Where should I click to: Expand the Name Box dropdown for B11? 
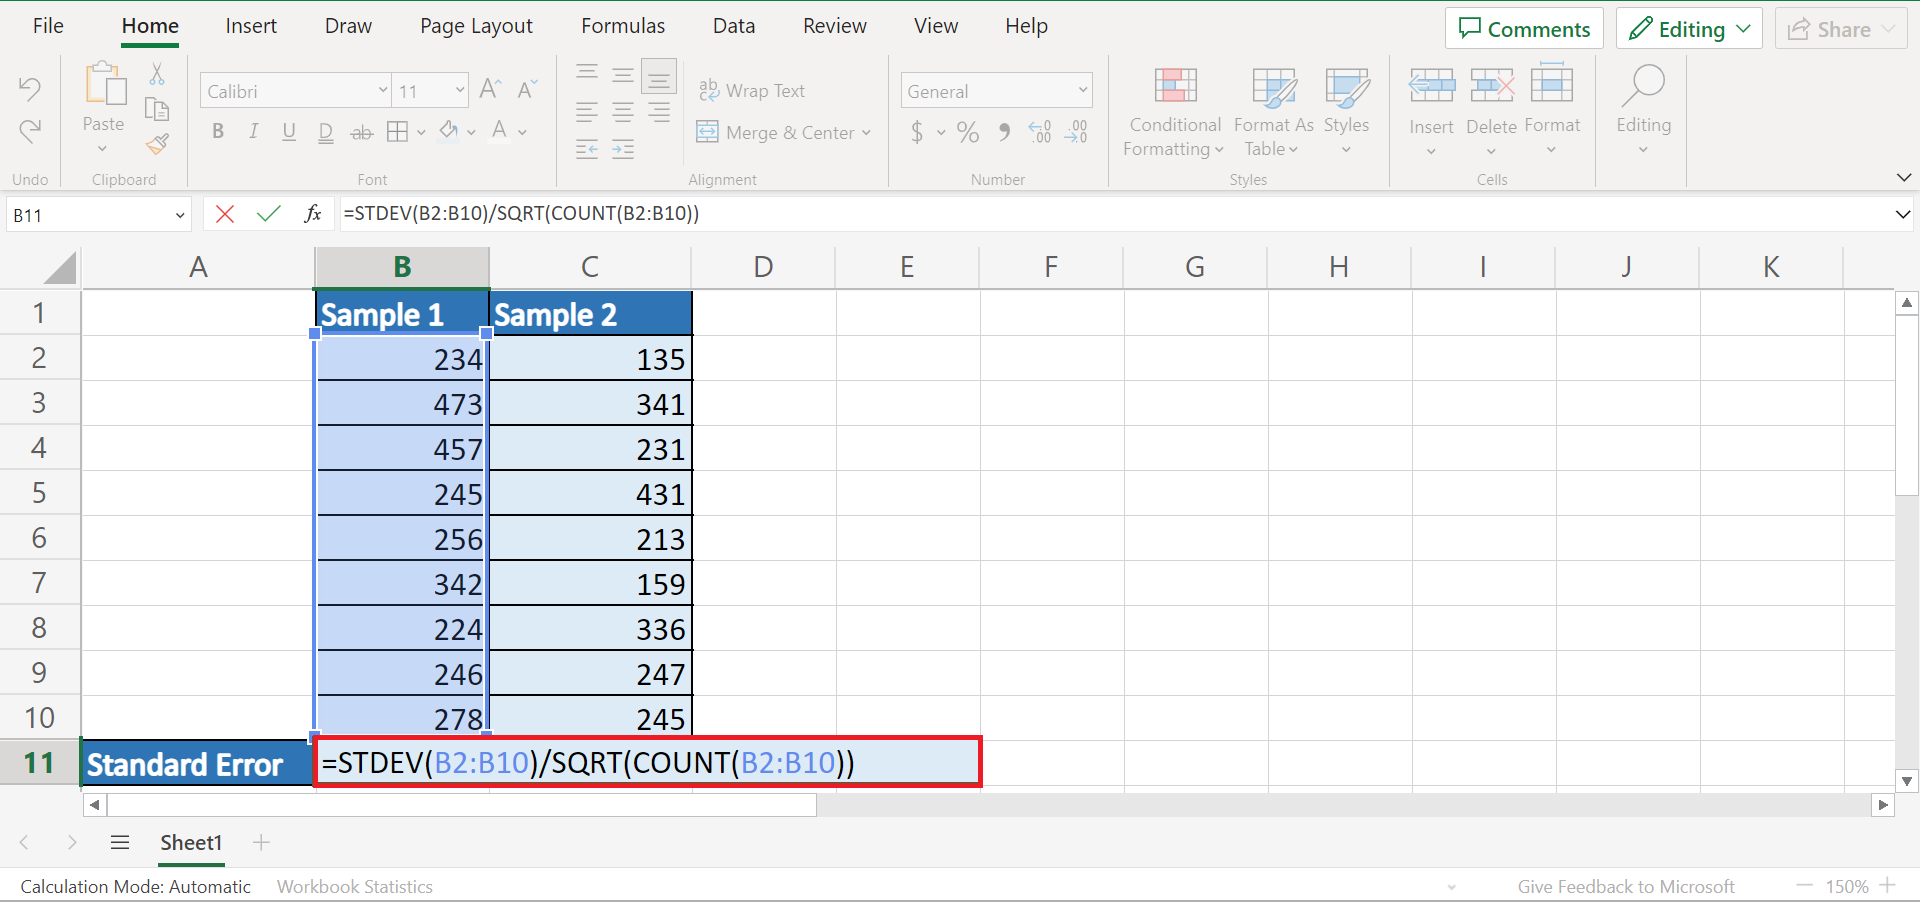coord(180,215)
